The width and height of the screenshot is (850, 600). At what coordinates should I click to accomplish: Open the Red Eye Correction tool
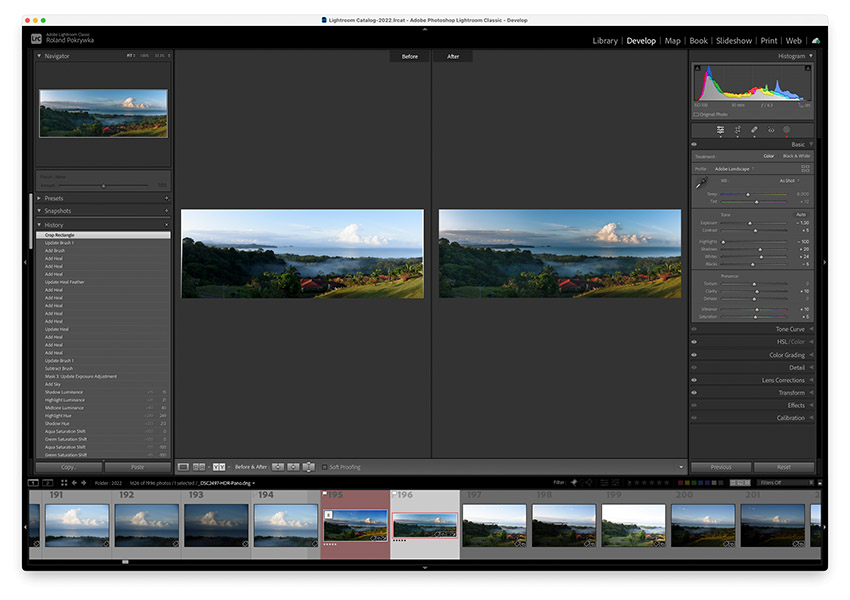770,130
